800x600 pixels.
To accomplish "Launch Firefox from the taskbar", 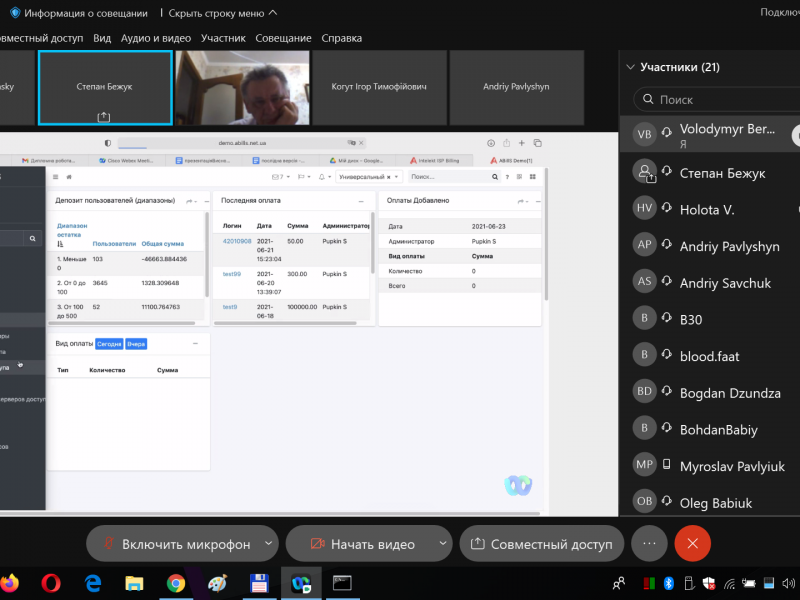I will click(9, 582).
